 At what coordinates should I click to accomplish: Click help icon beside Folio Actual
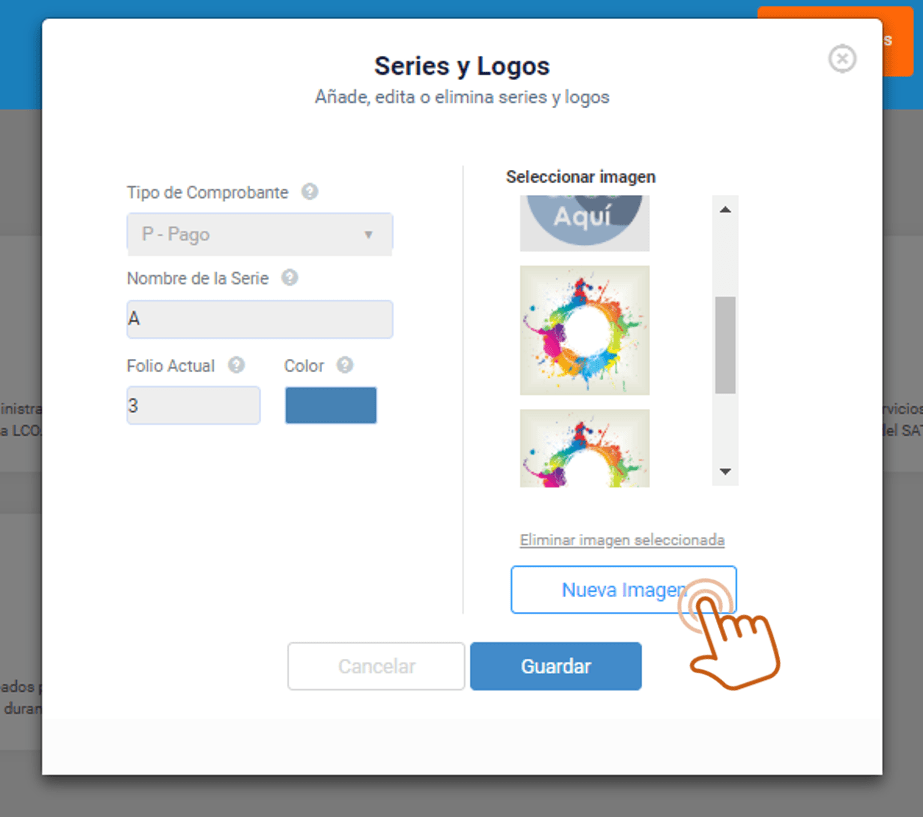point(236,365)
